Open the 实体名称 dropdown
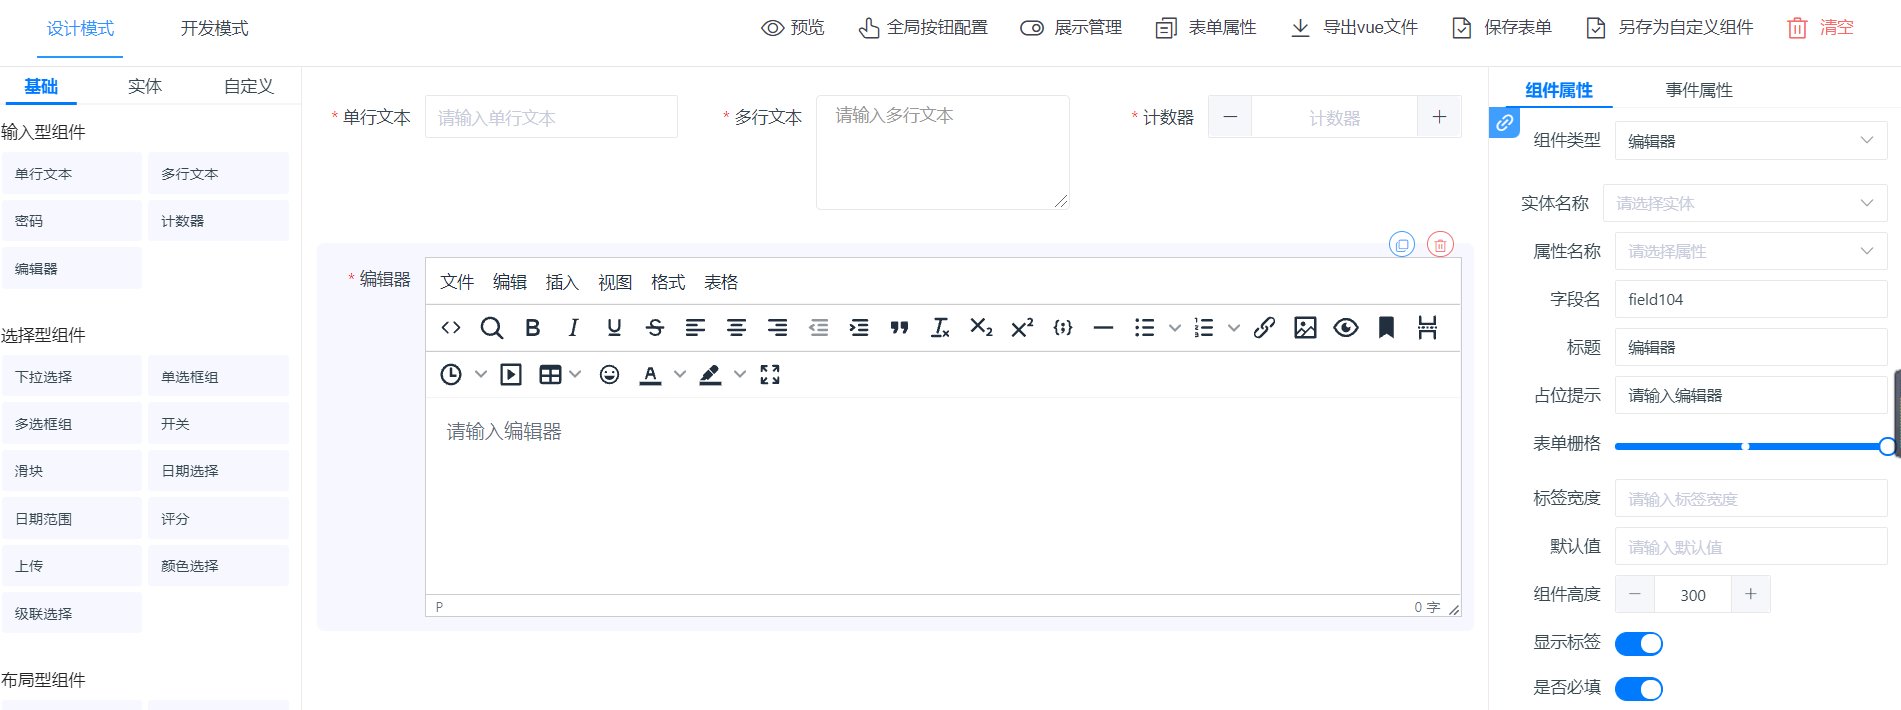1901x710 pixels. coord(1745,203)
